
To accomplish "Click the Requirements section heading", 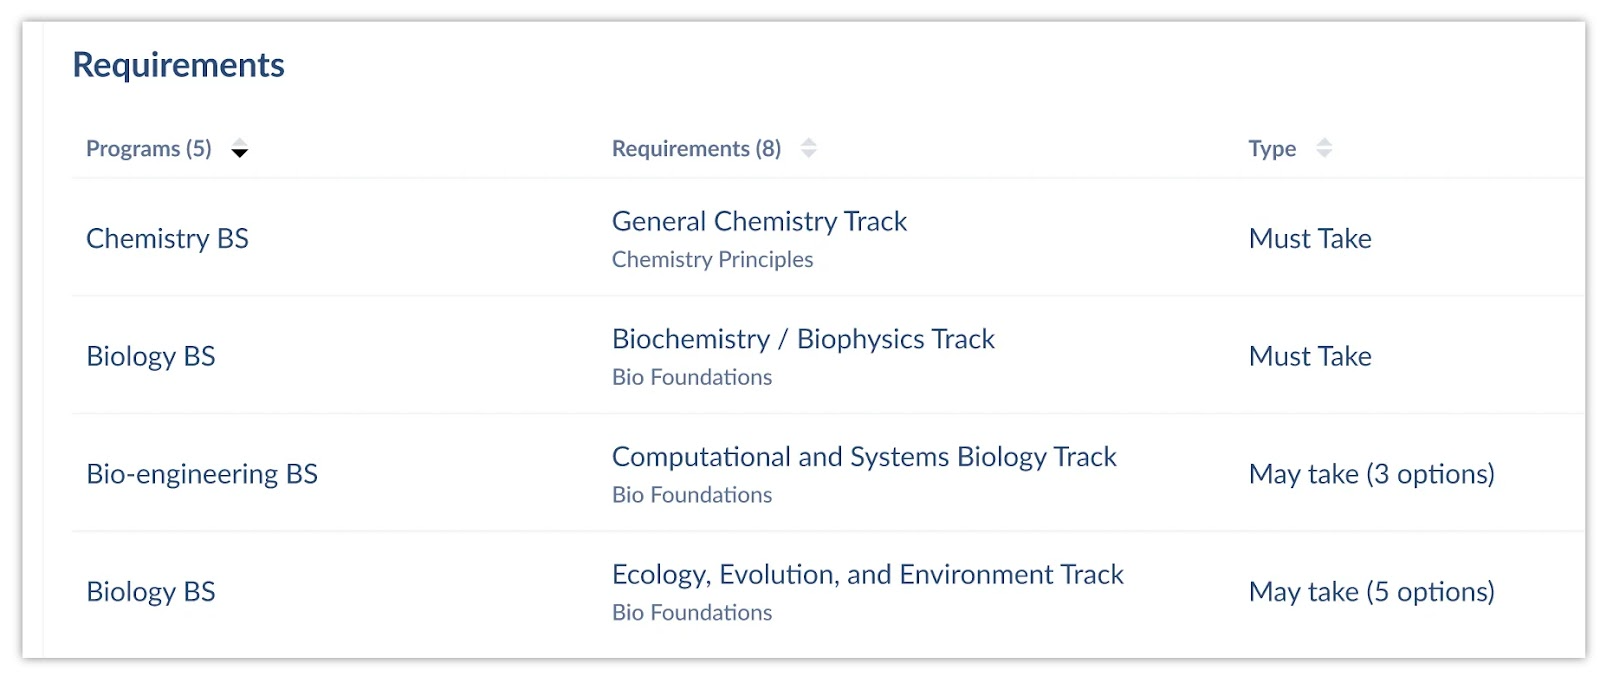I will [x=179, y=65].
